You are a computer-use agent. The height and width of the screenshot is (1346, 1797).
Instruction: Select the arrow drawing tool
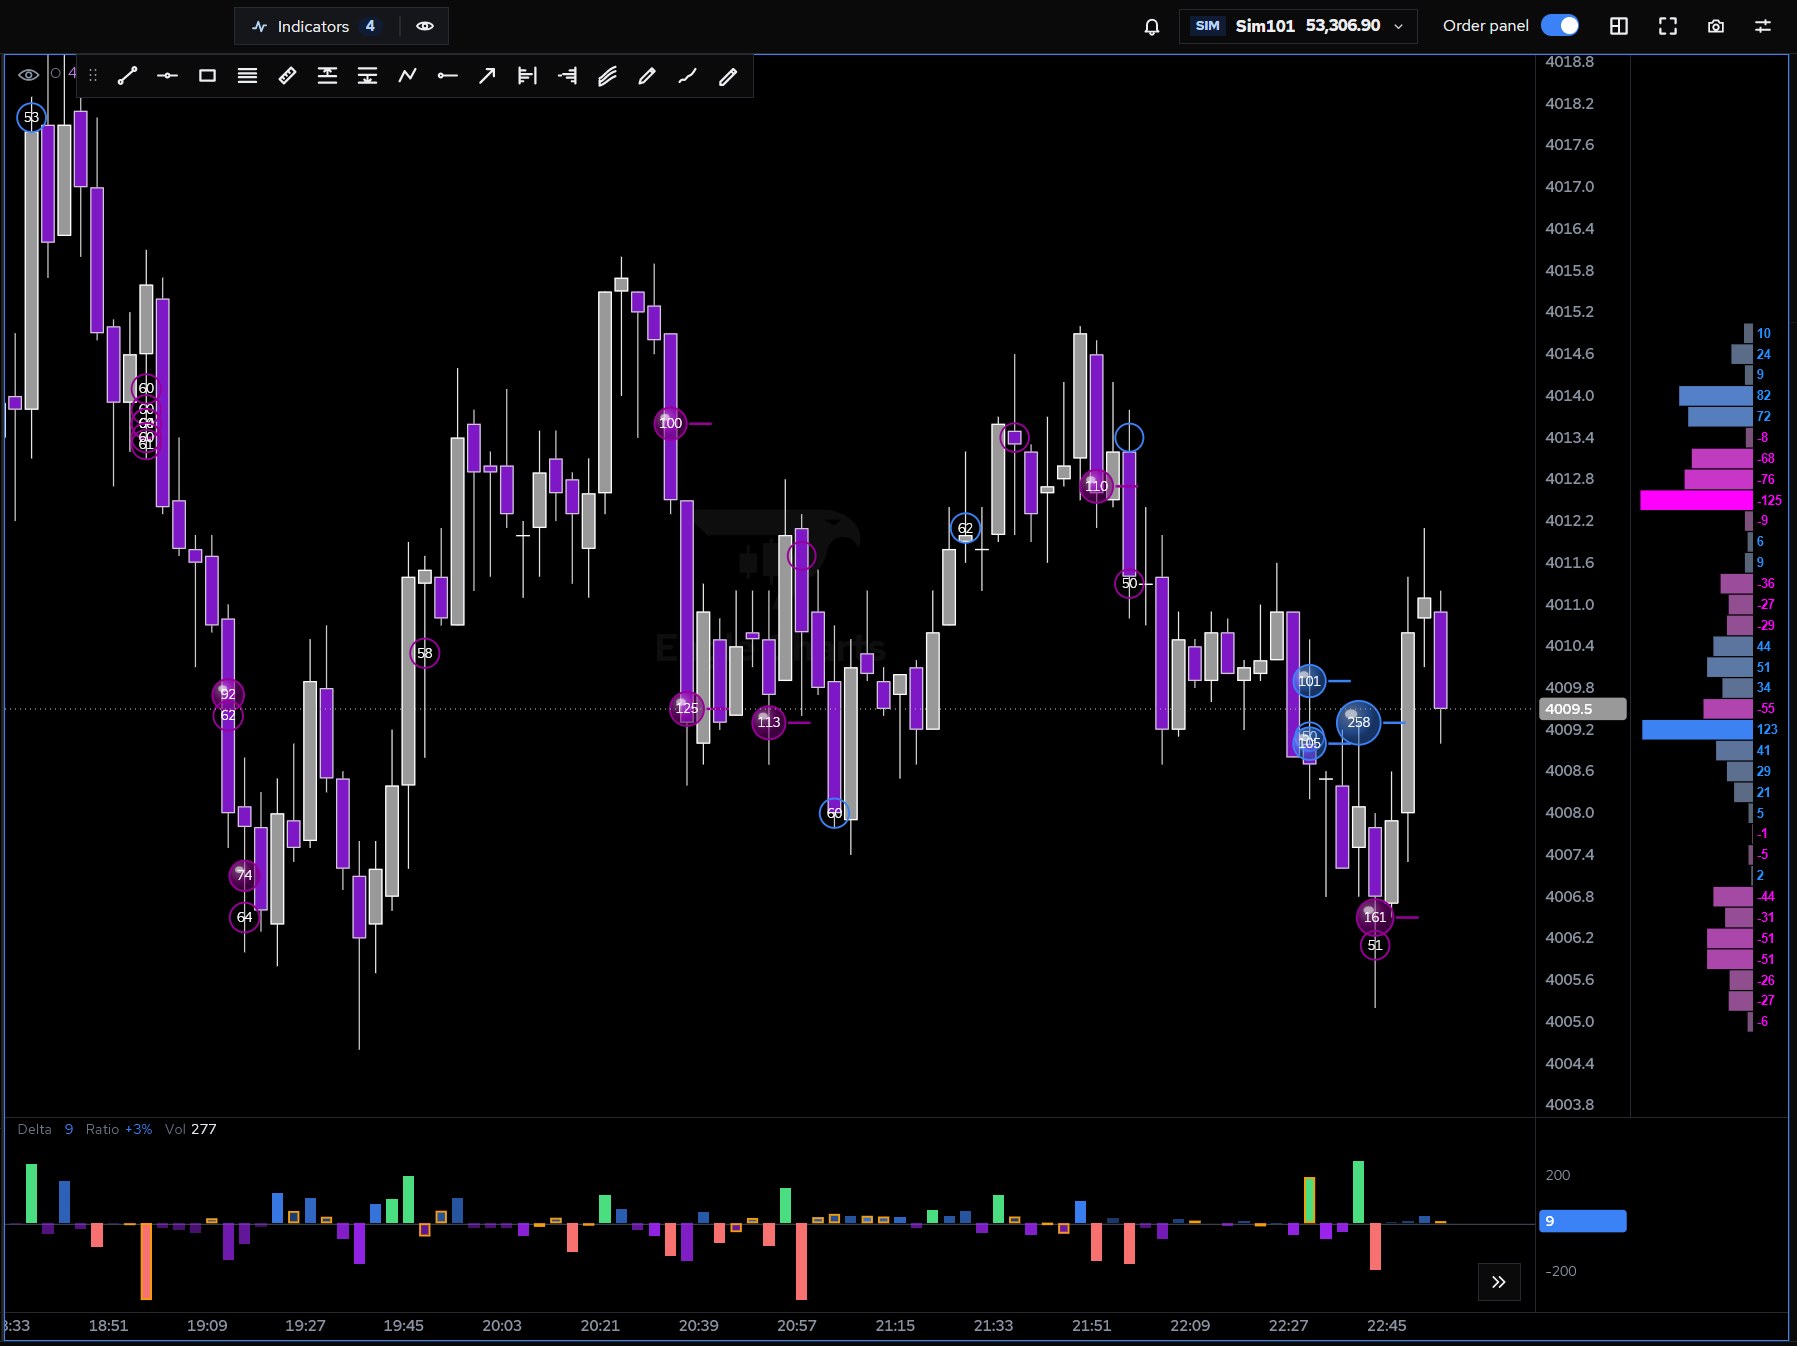487,76
